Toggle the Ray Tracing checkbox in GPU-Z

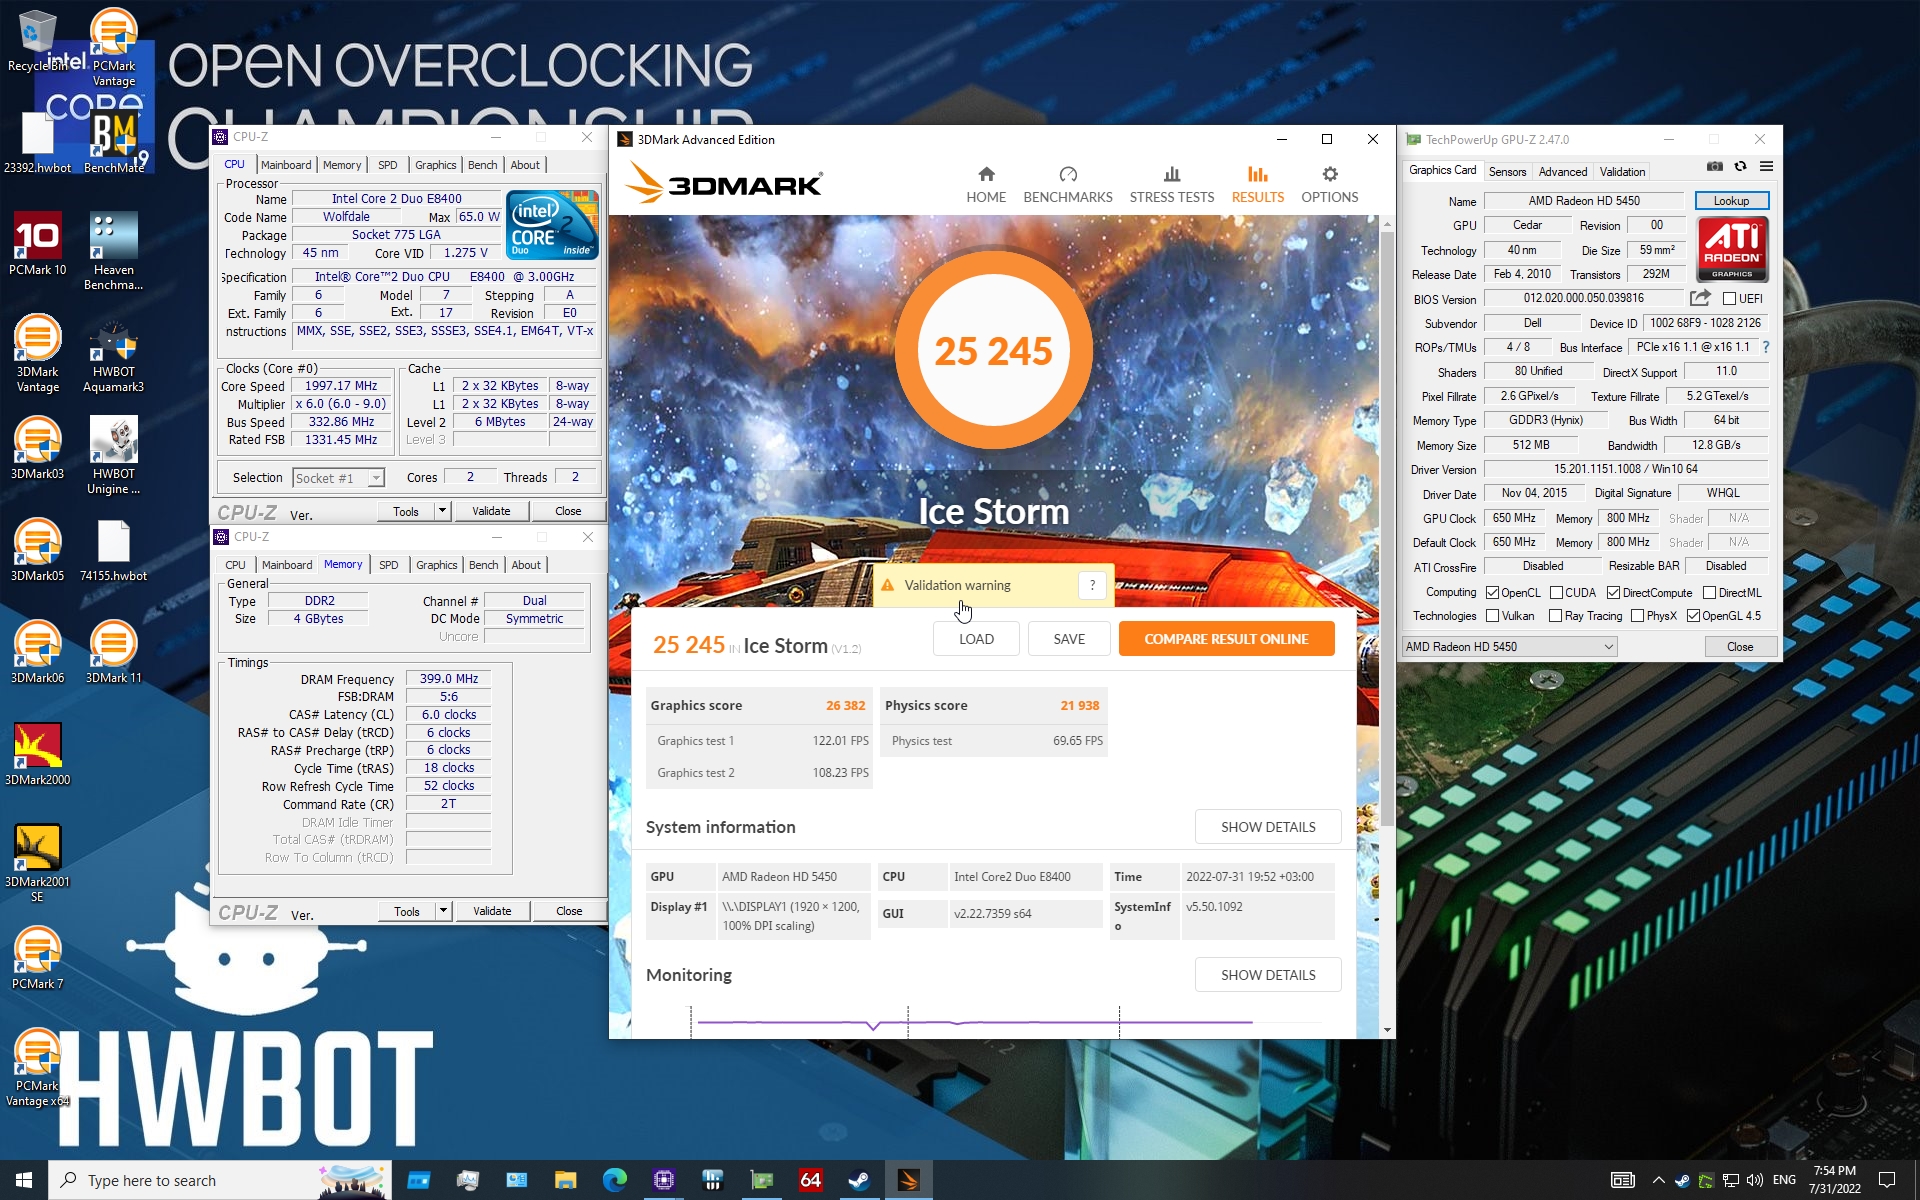[x=1555, y=616]
